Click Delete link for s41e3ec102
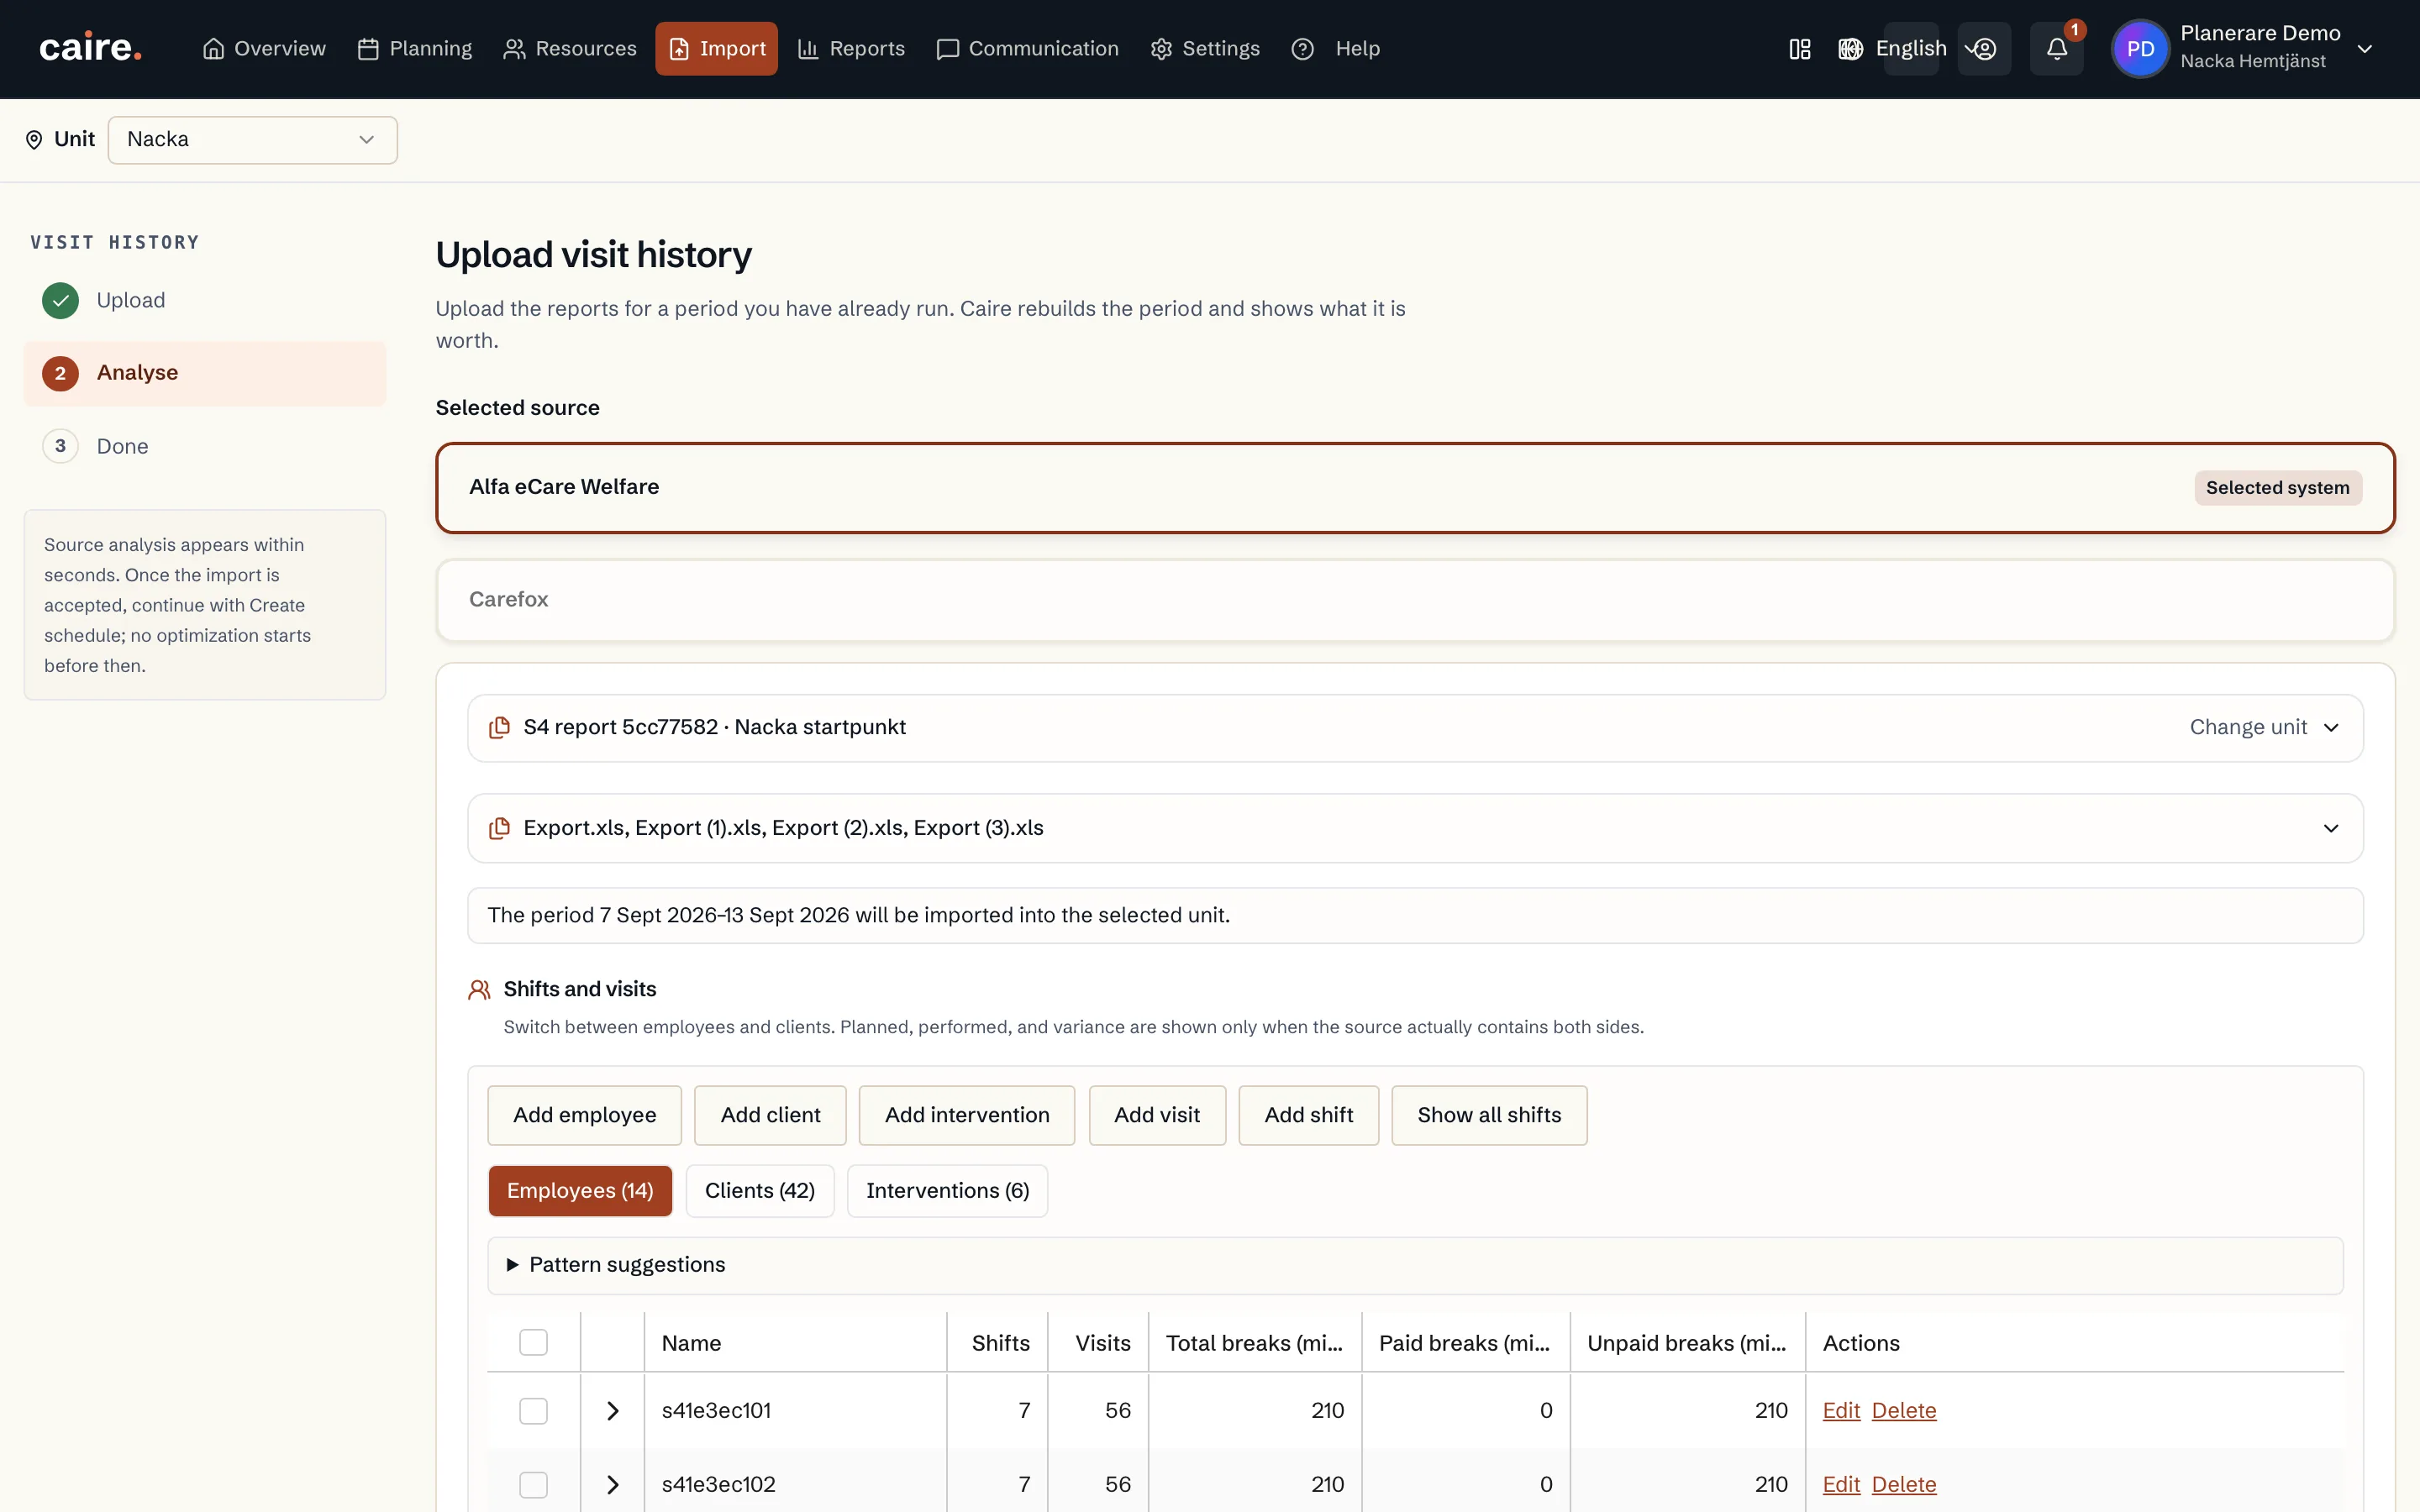Viewport: 2420px width, 1512px height. [1904, 1485]
